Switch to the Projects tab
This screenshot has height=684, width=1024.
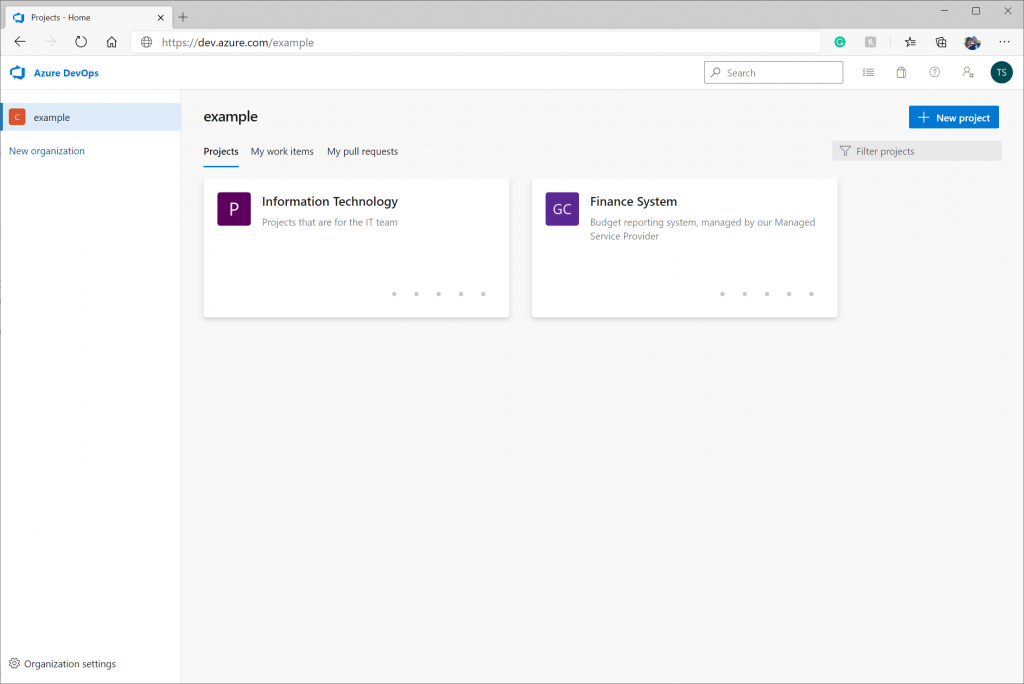(x=221, y=152)
